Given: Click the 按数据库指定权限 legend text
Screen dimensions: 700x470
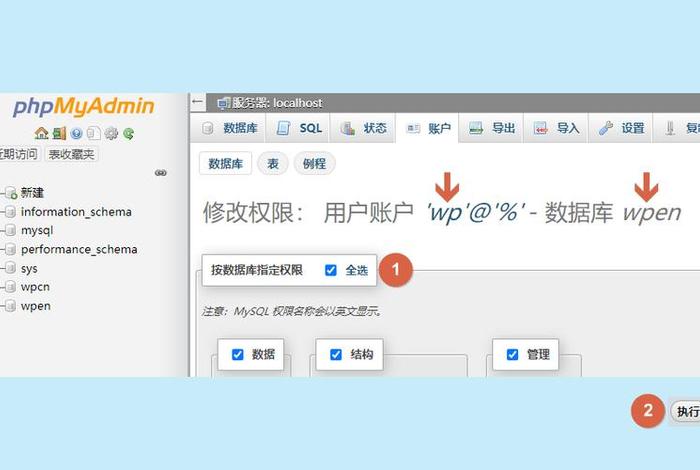Looking at the screenshot, I should (257, 270).
